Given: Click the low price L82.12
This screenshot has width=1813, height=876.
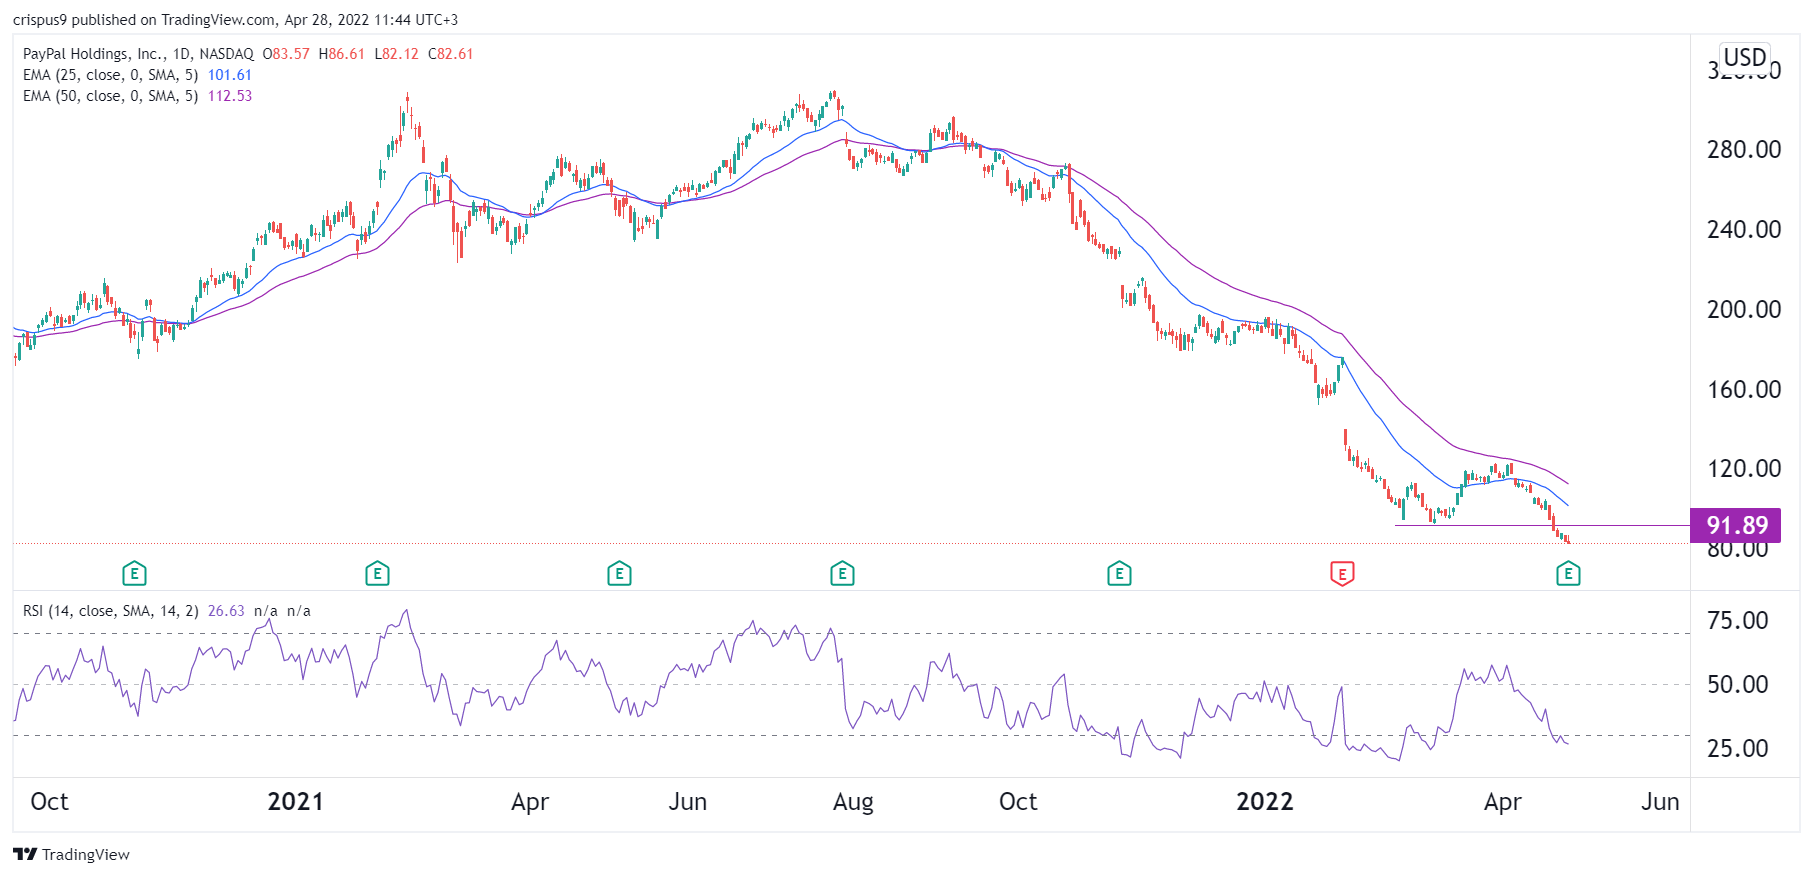Looking at the screenshot, I should [x=397, y=54].
